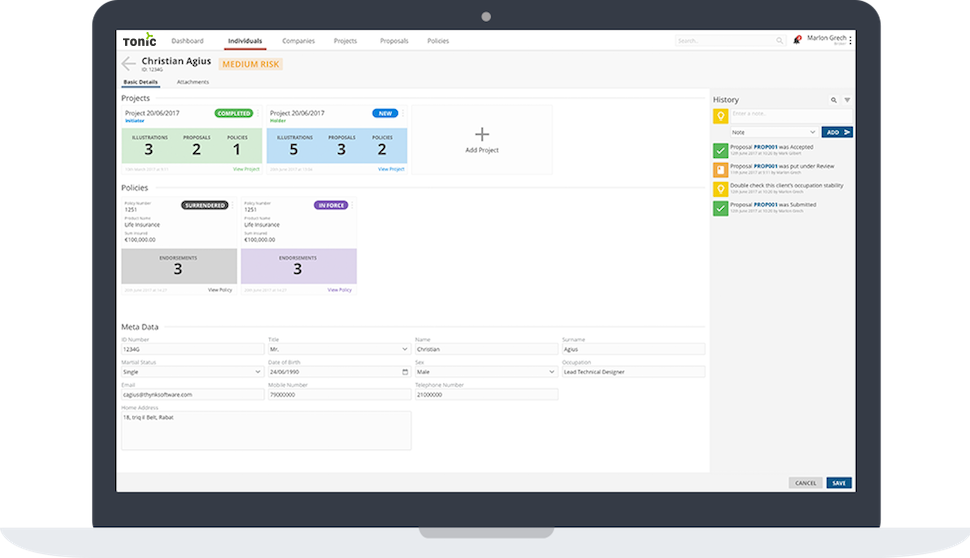
Task: Click the Tonic logo
Action: [x=138, y=41]
